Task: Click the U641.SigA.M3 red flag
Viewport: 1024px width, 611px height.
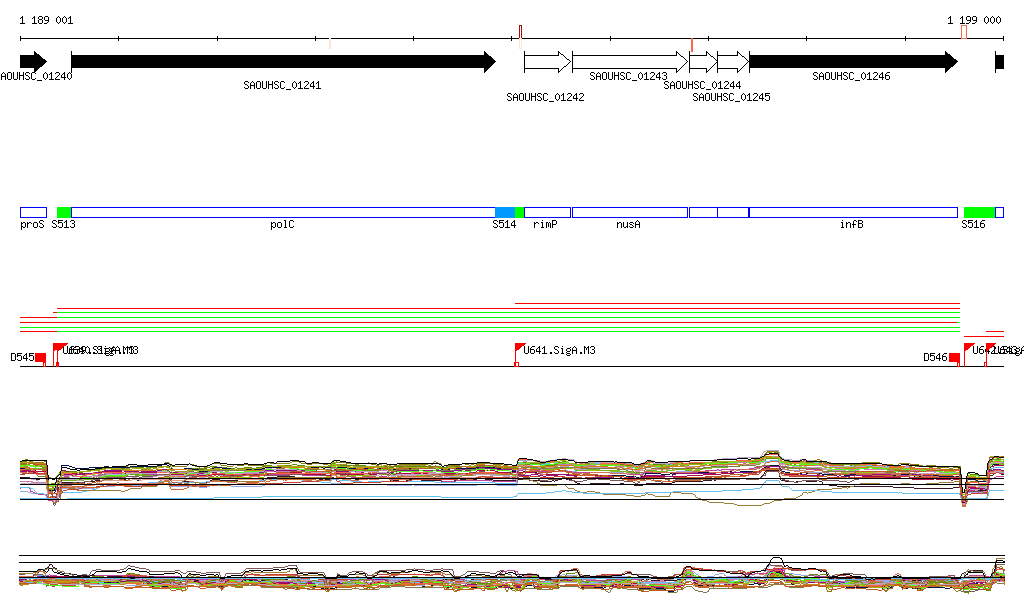Action: coord(519,349)
